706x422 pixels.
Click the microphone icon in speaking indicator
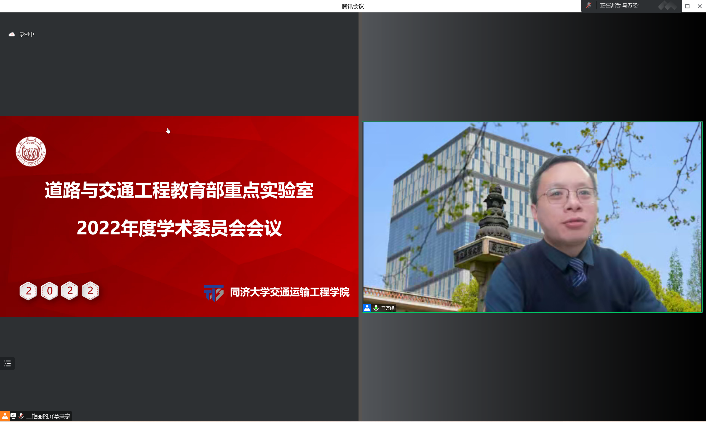589,5
